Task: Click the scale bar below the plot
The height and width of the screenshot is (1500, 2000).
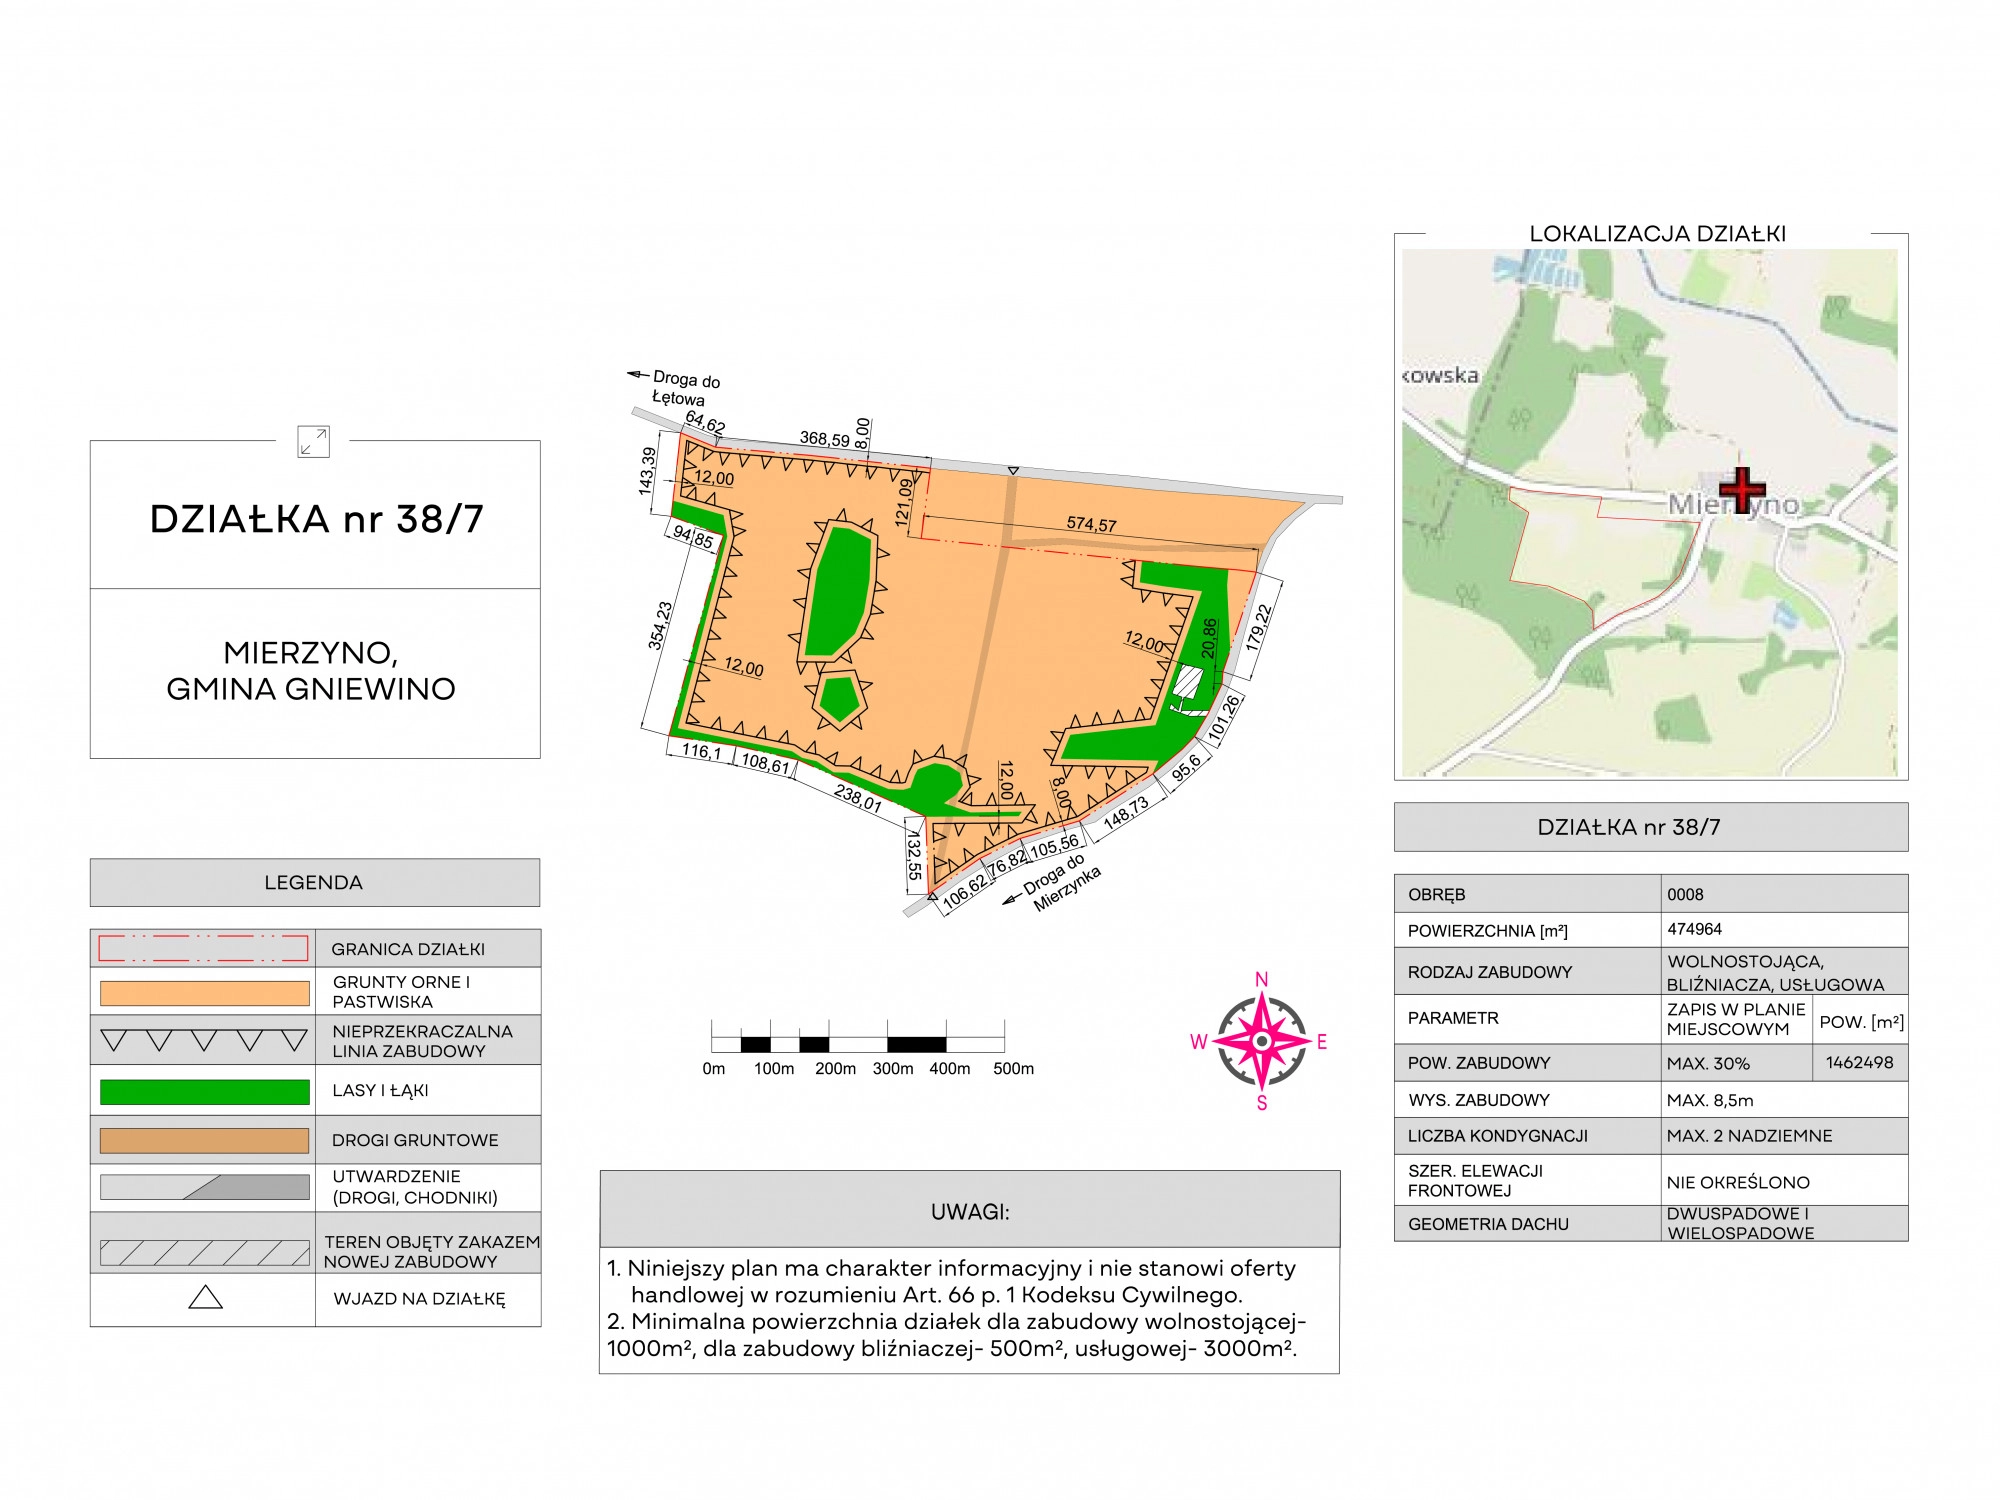Action: (857, 1043)
